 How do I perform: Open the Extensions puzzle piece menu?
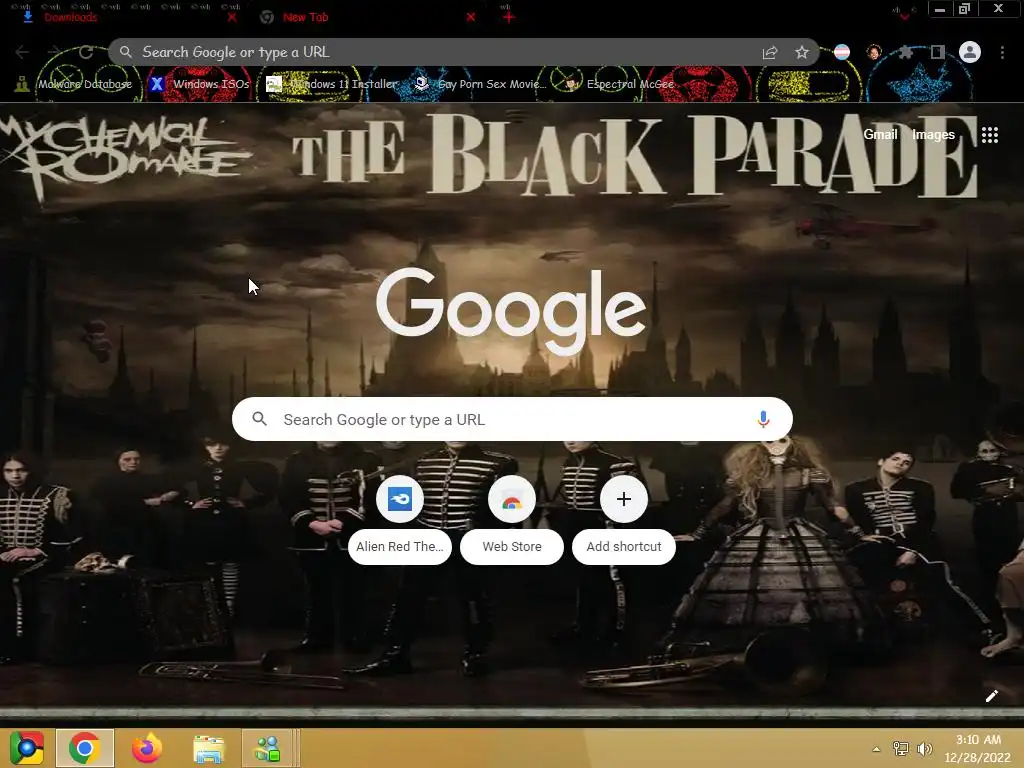[x=906, y=52]
